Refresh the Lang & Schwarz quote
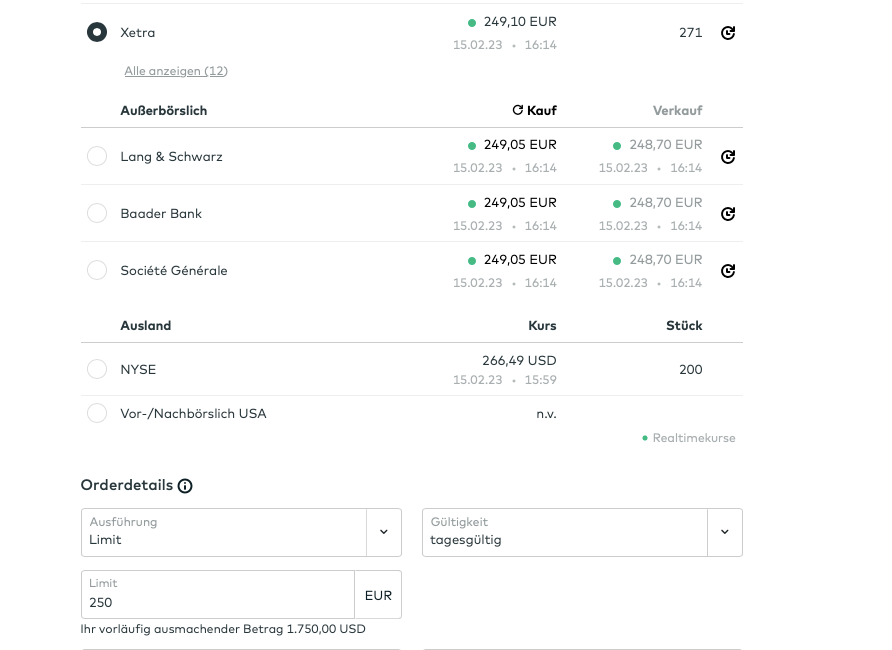The width and height of the screenshot is (892, 650). tap(728, 157)
